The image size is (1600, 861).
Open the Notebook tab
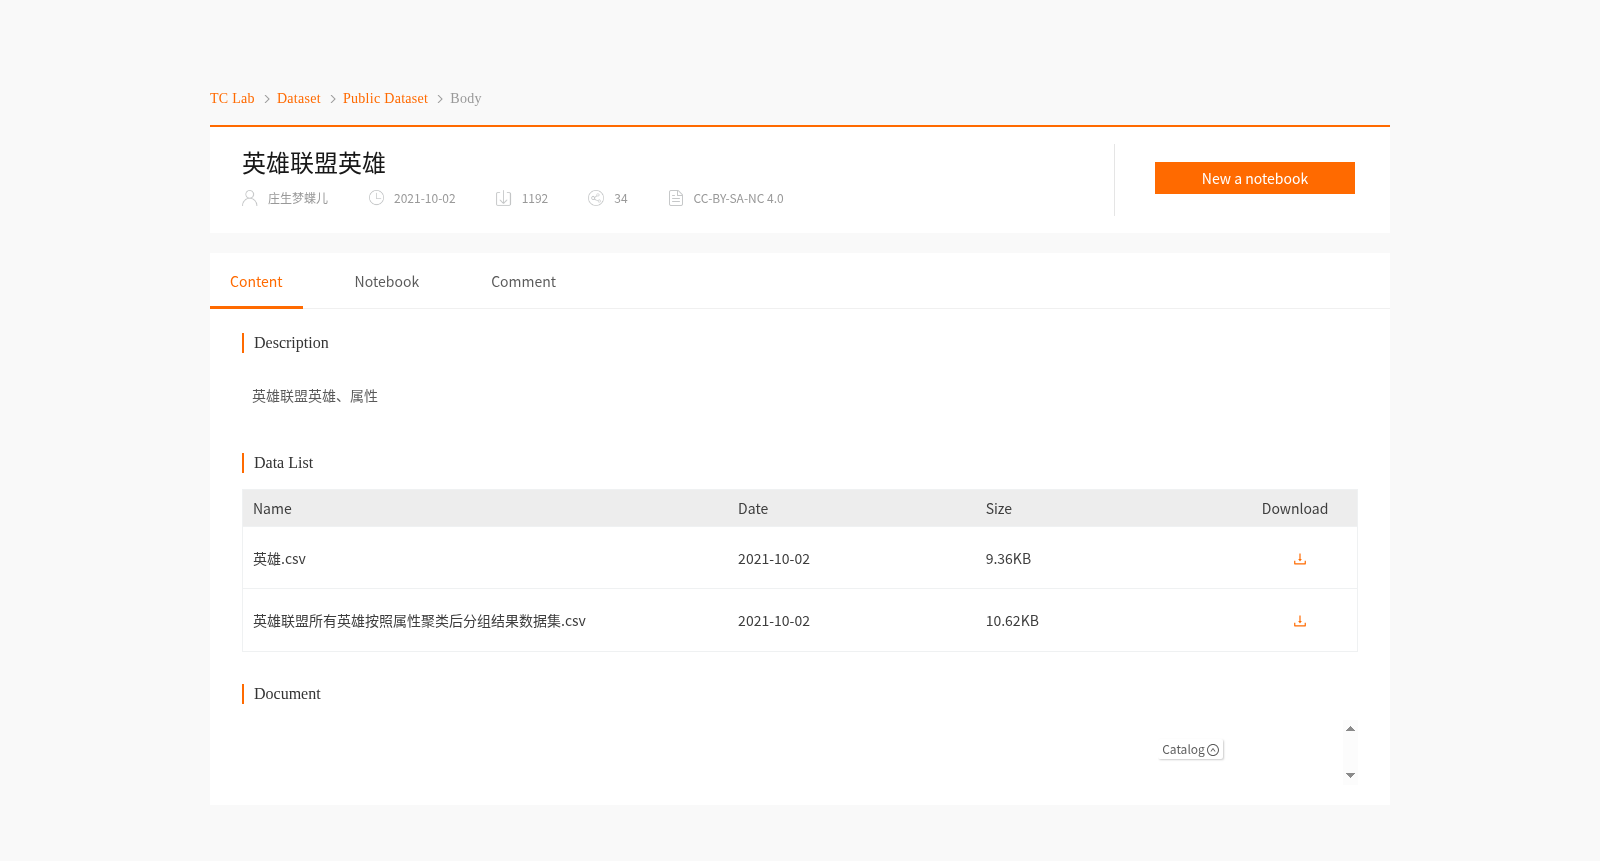(x=387, y=282)
